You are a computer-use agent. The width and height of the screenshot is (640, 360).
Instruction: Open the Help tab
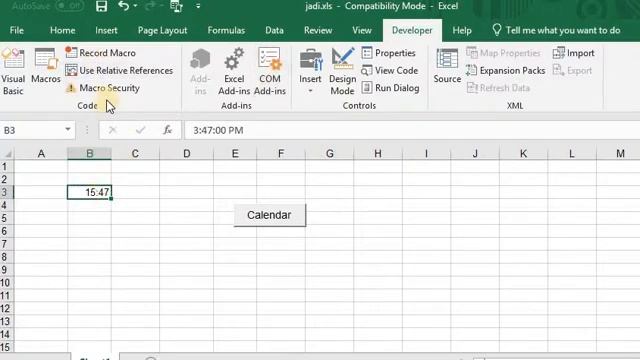pos(462,31)
